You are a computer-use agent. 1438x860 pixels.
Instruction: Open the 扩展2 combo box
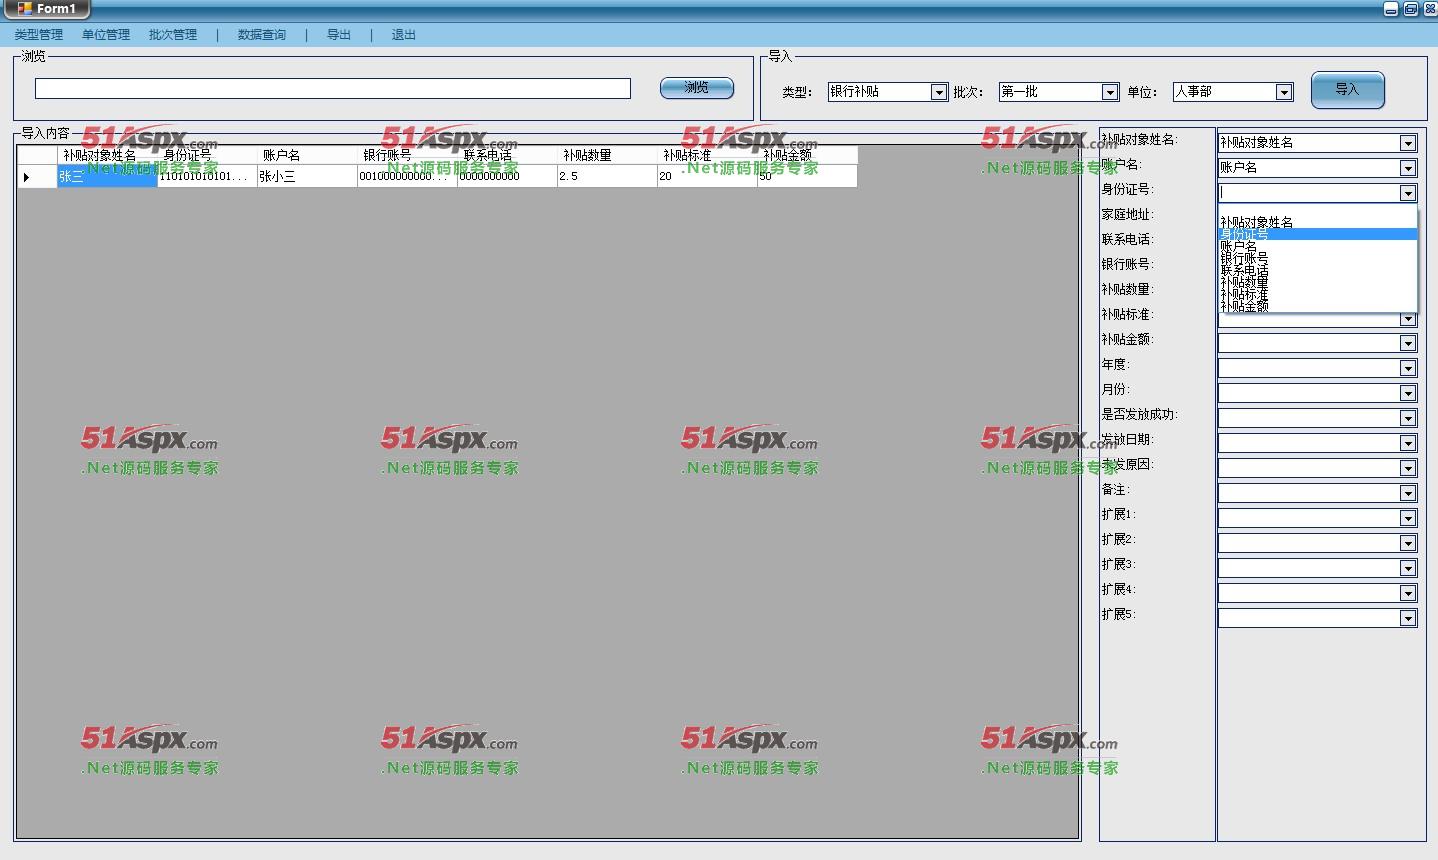tap(1408, 543)
